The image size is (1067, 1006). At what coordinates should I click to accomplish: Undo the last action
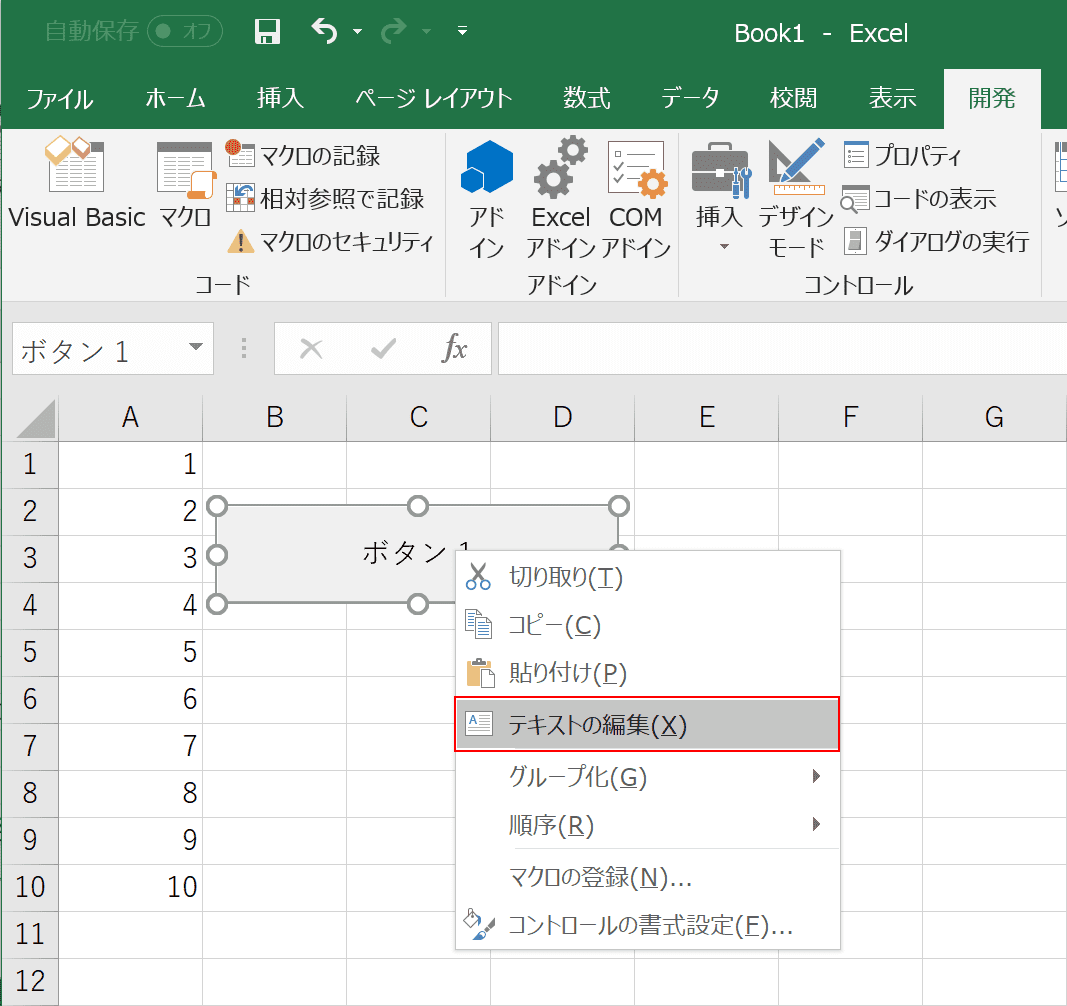click(x=325, y=31)
